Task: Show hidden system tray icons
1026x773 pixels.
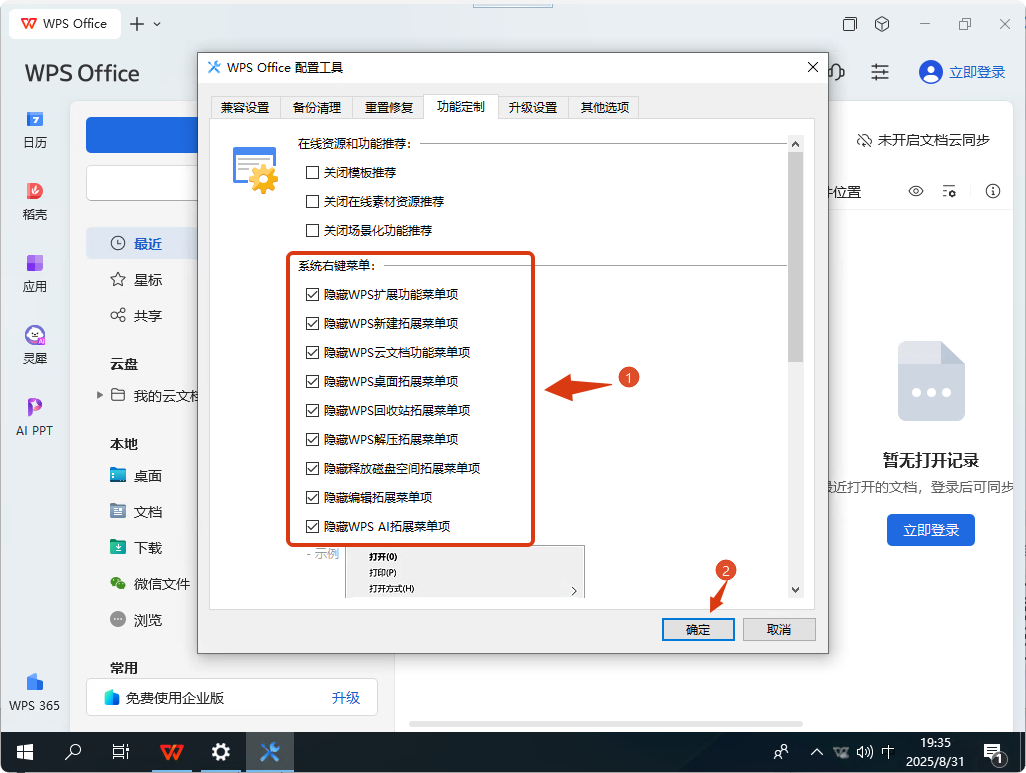Action: pyautogui.click(x=817, y=752)
